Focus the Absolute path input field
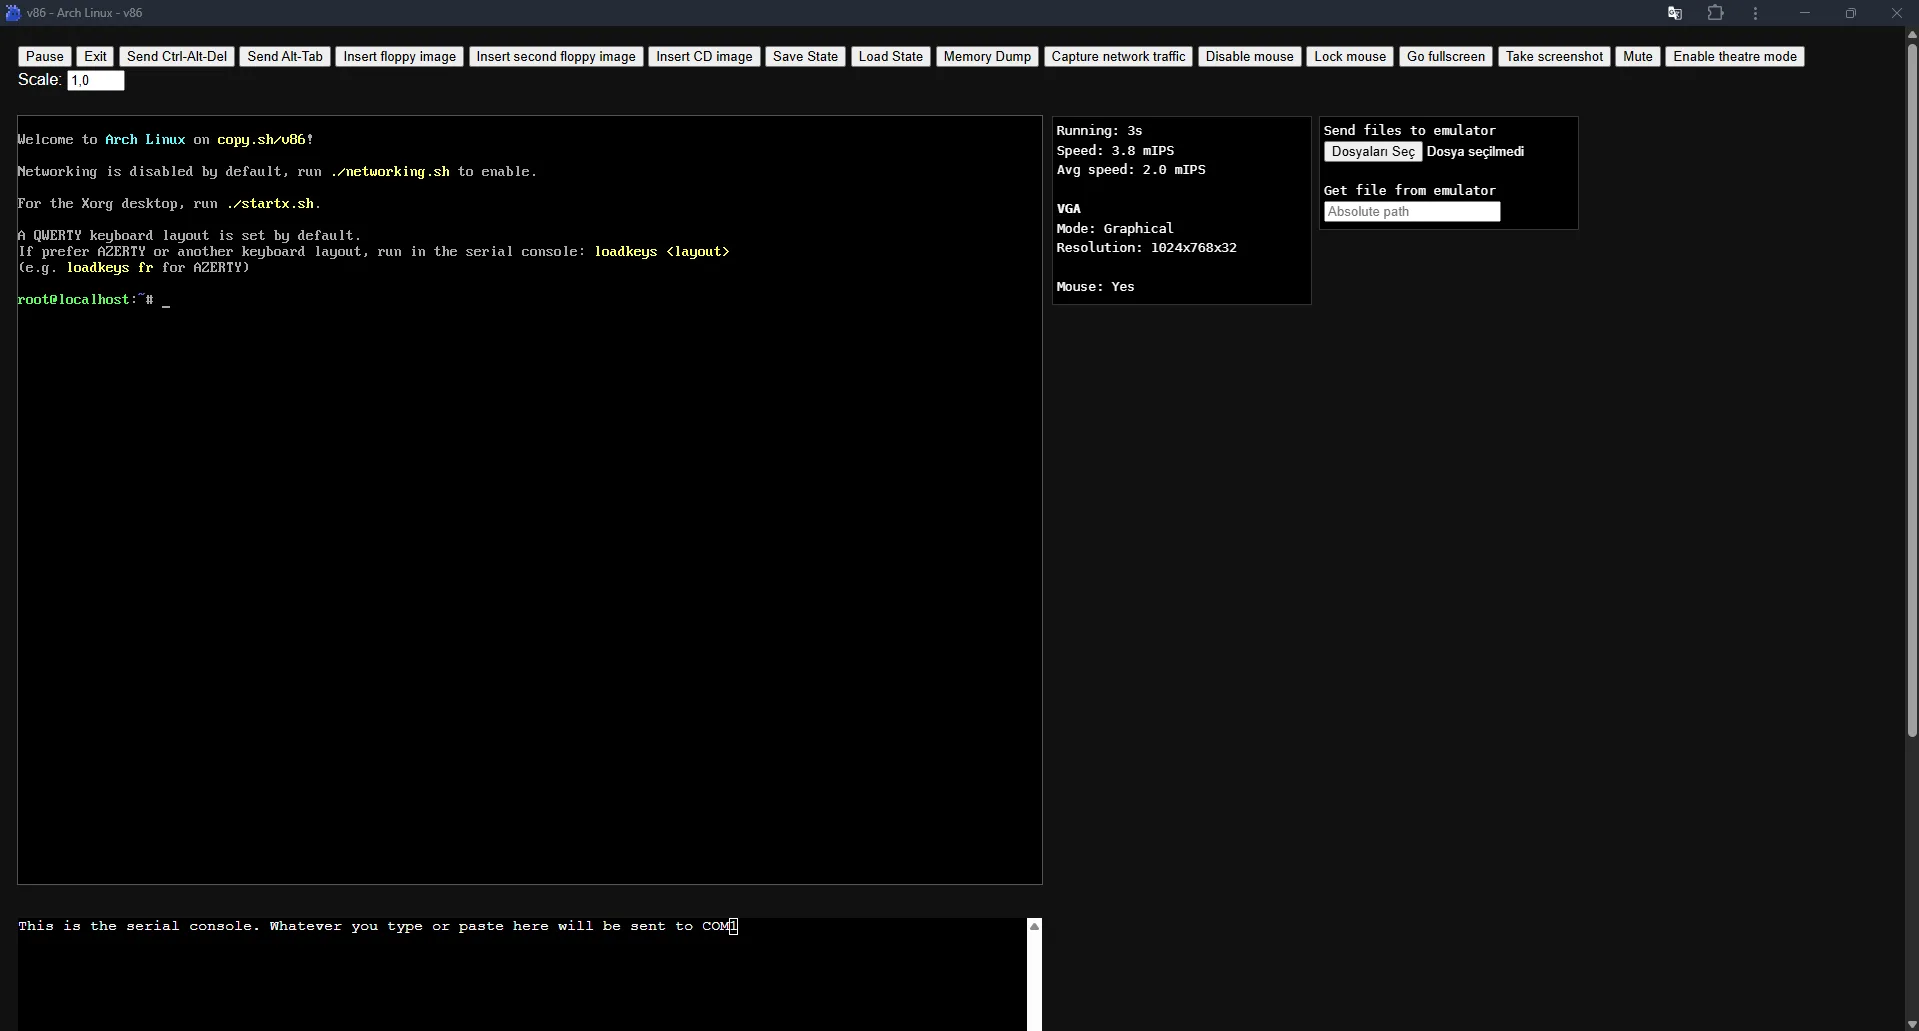Image resolution: width=1919 pixels, height=1031 pixels. point(1412,211)
